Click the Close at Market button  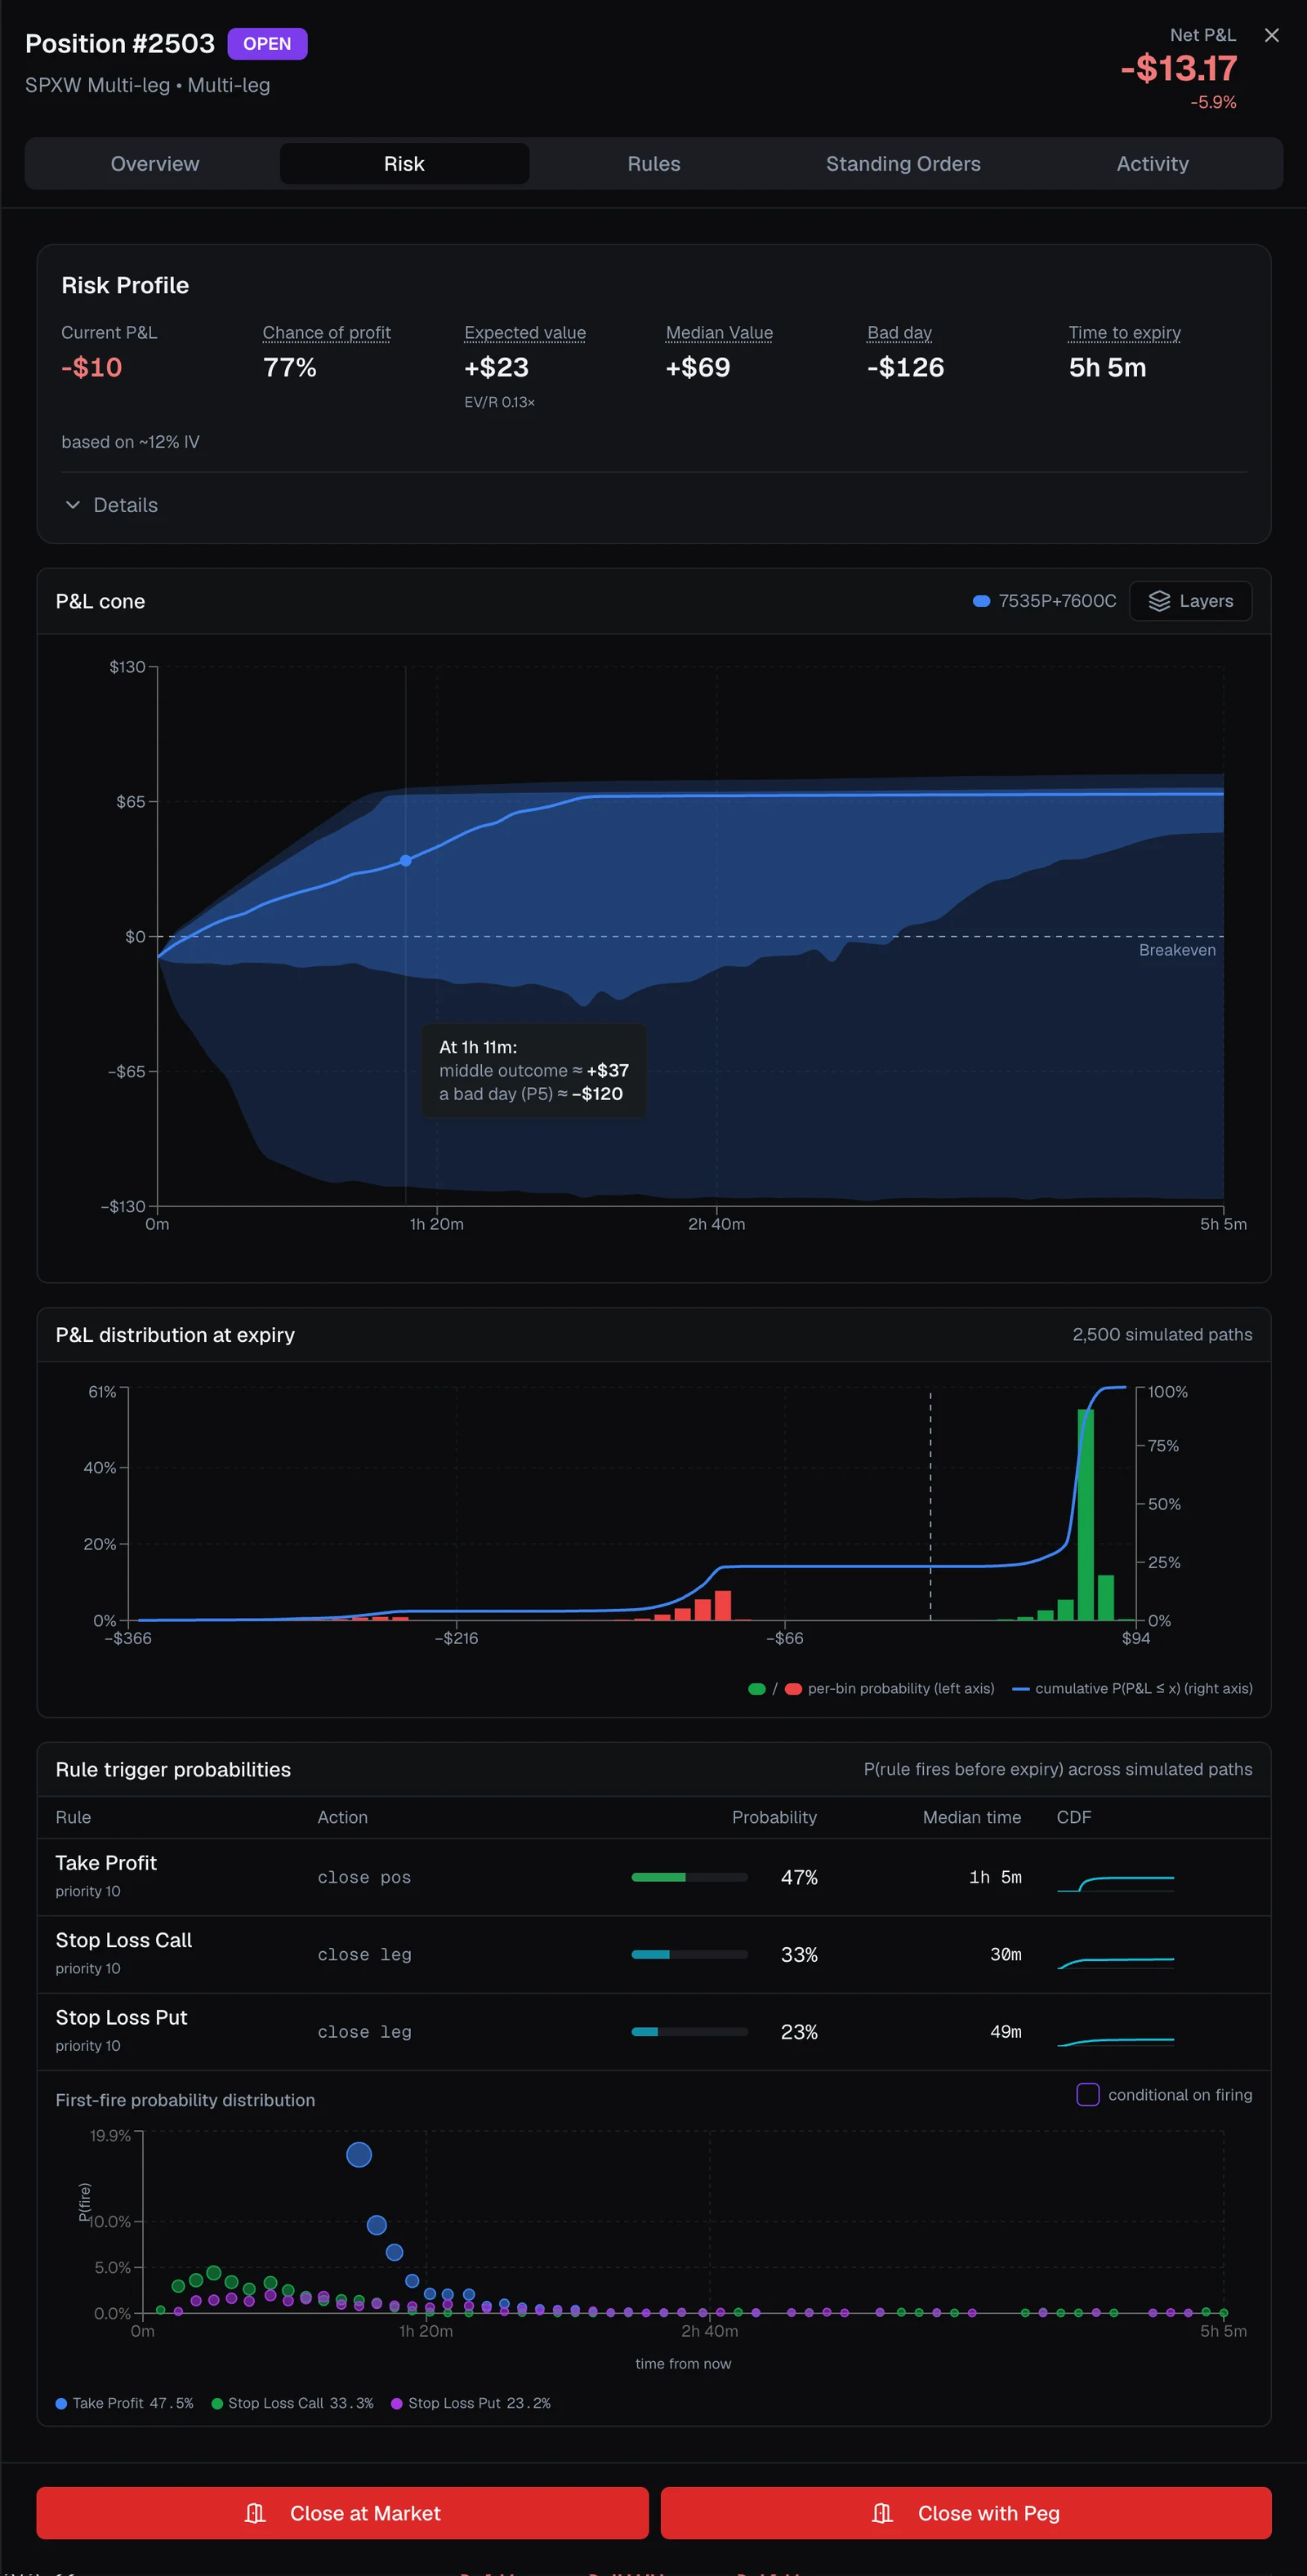tap(342, 2513)
